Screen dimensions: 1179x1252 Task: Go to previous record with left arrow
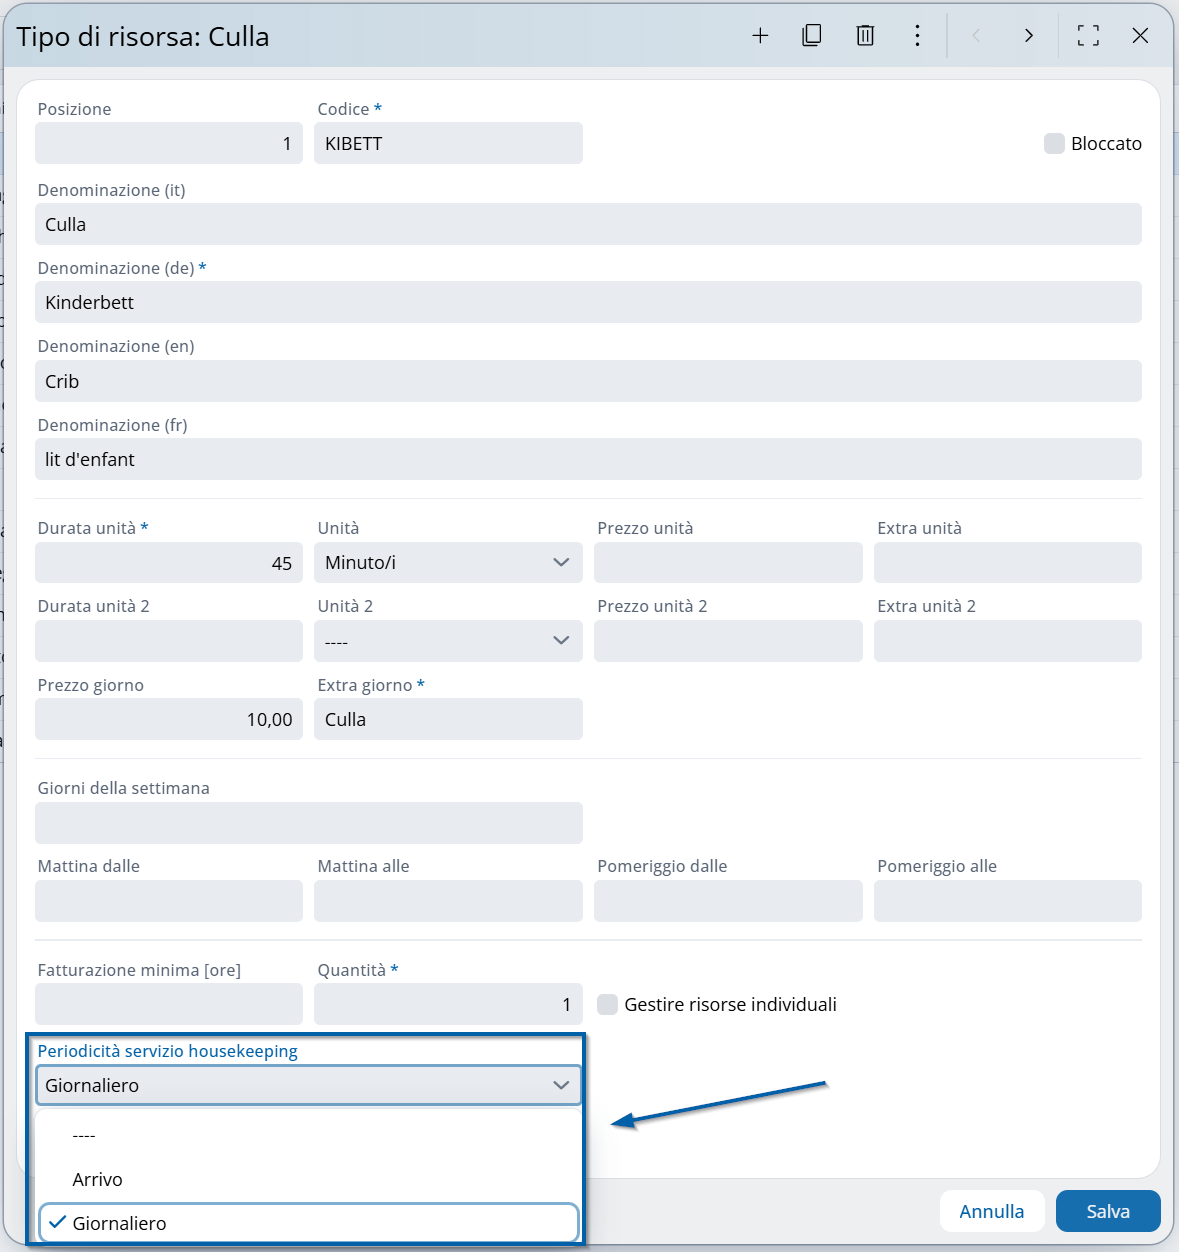(976, 36)
